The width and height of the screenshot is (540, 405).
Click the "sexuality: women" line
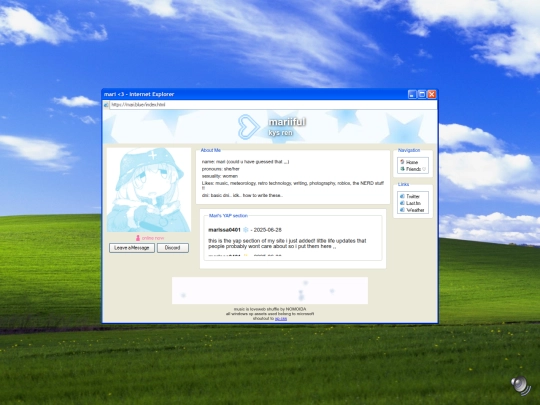pos(220,176)
